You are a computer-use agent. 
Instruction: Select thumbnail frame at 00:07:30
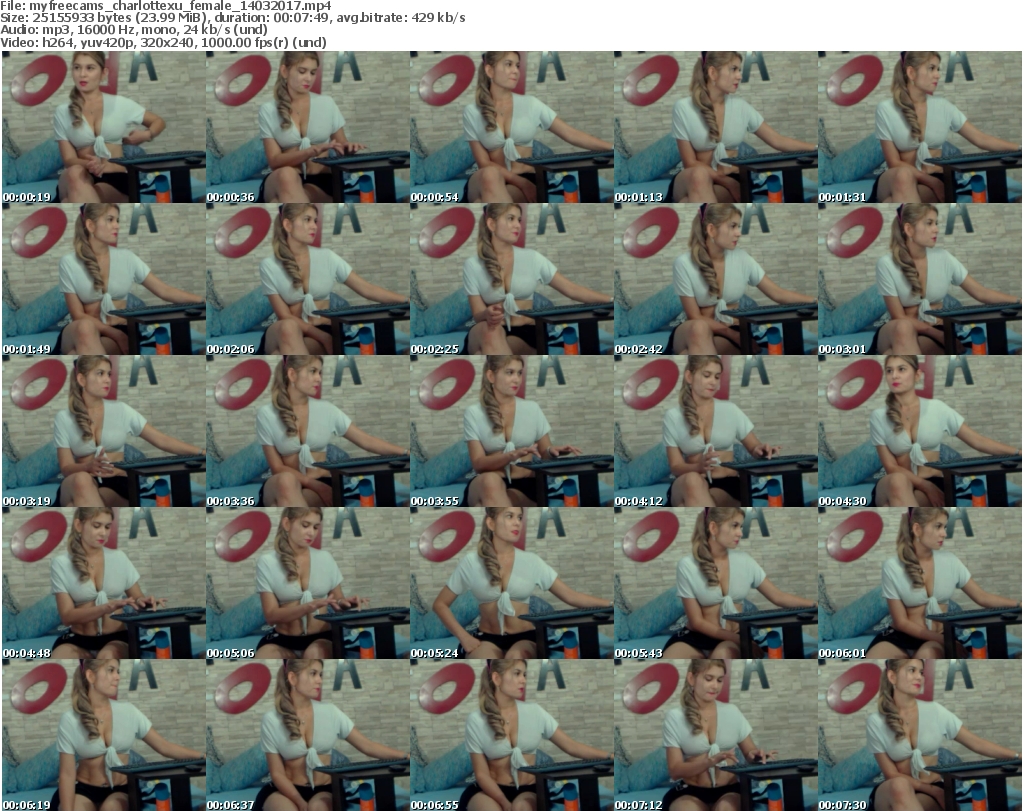pos(920,735)
